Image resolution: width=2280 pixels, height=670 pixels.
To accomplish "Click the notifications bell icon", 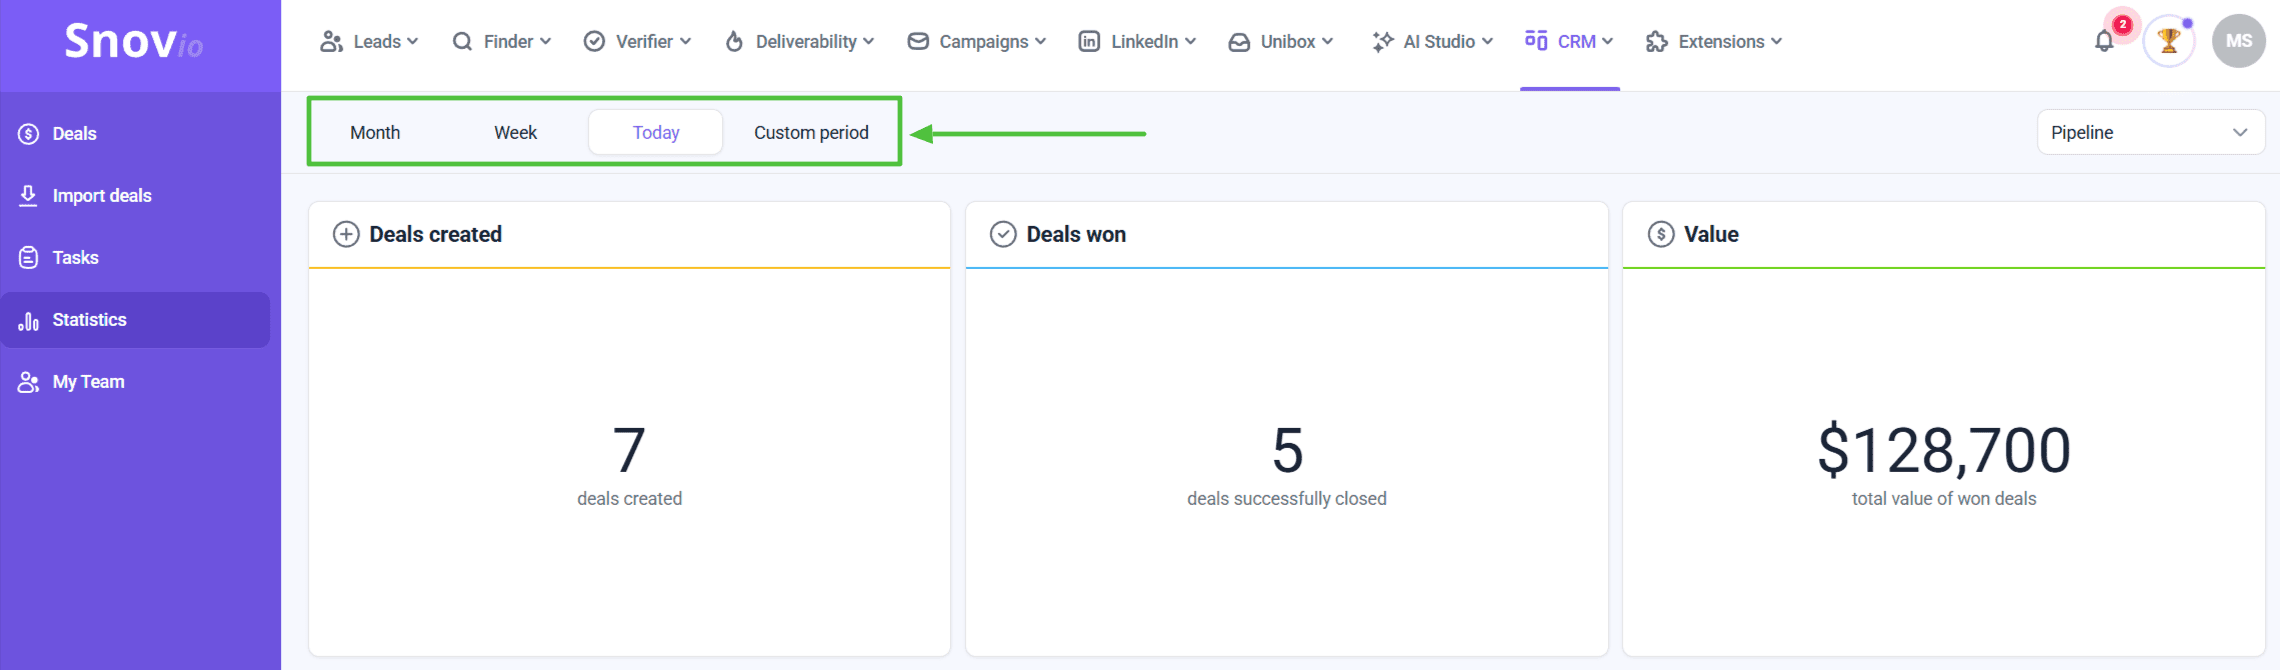I will point(2104,42).
